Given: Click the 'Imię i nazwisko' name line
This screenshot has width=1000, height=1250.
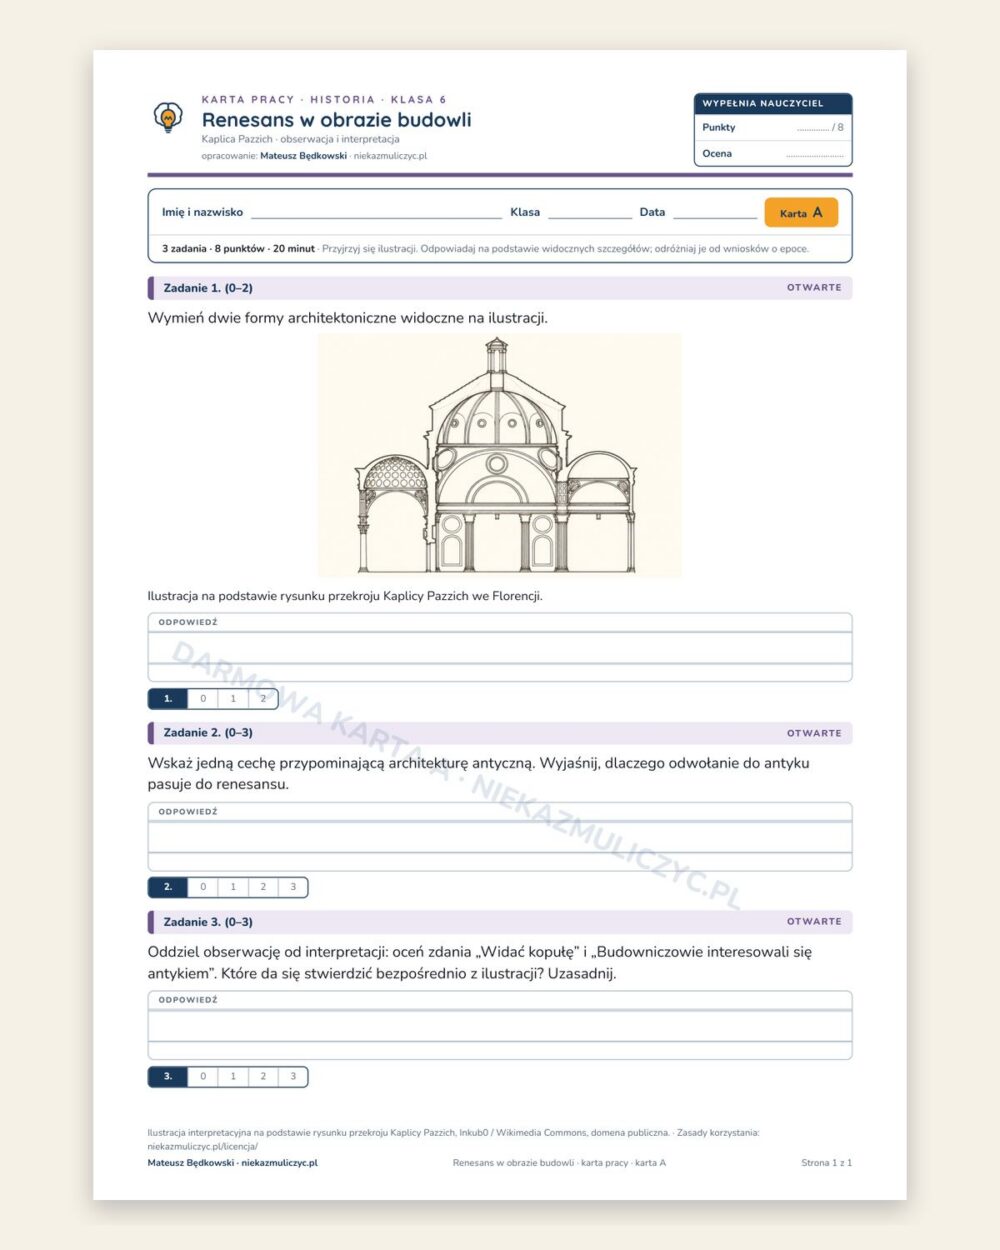Looking at the screenshot, I should tap(376, 213).
